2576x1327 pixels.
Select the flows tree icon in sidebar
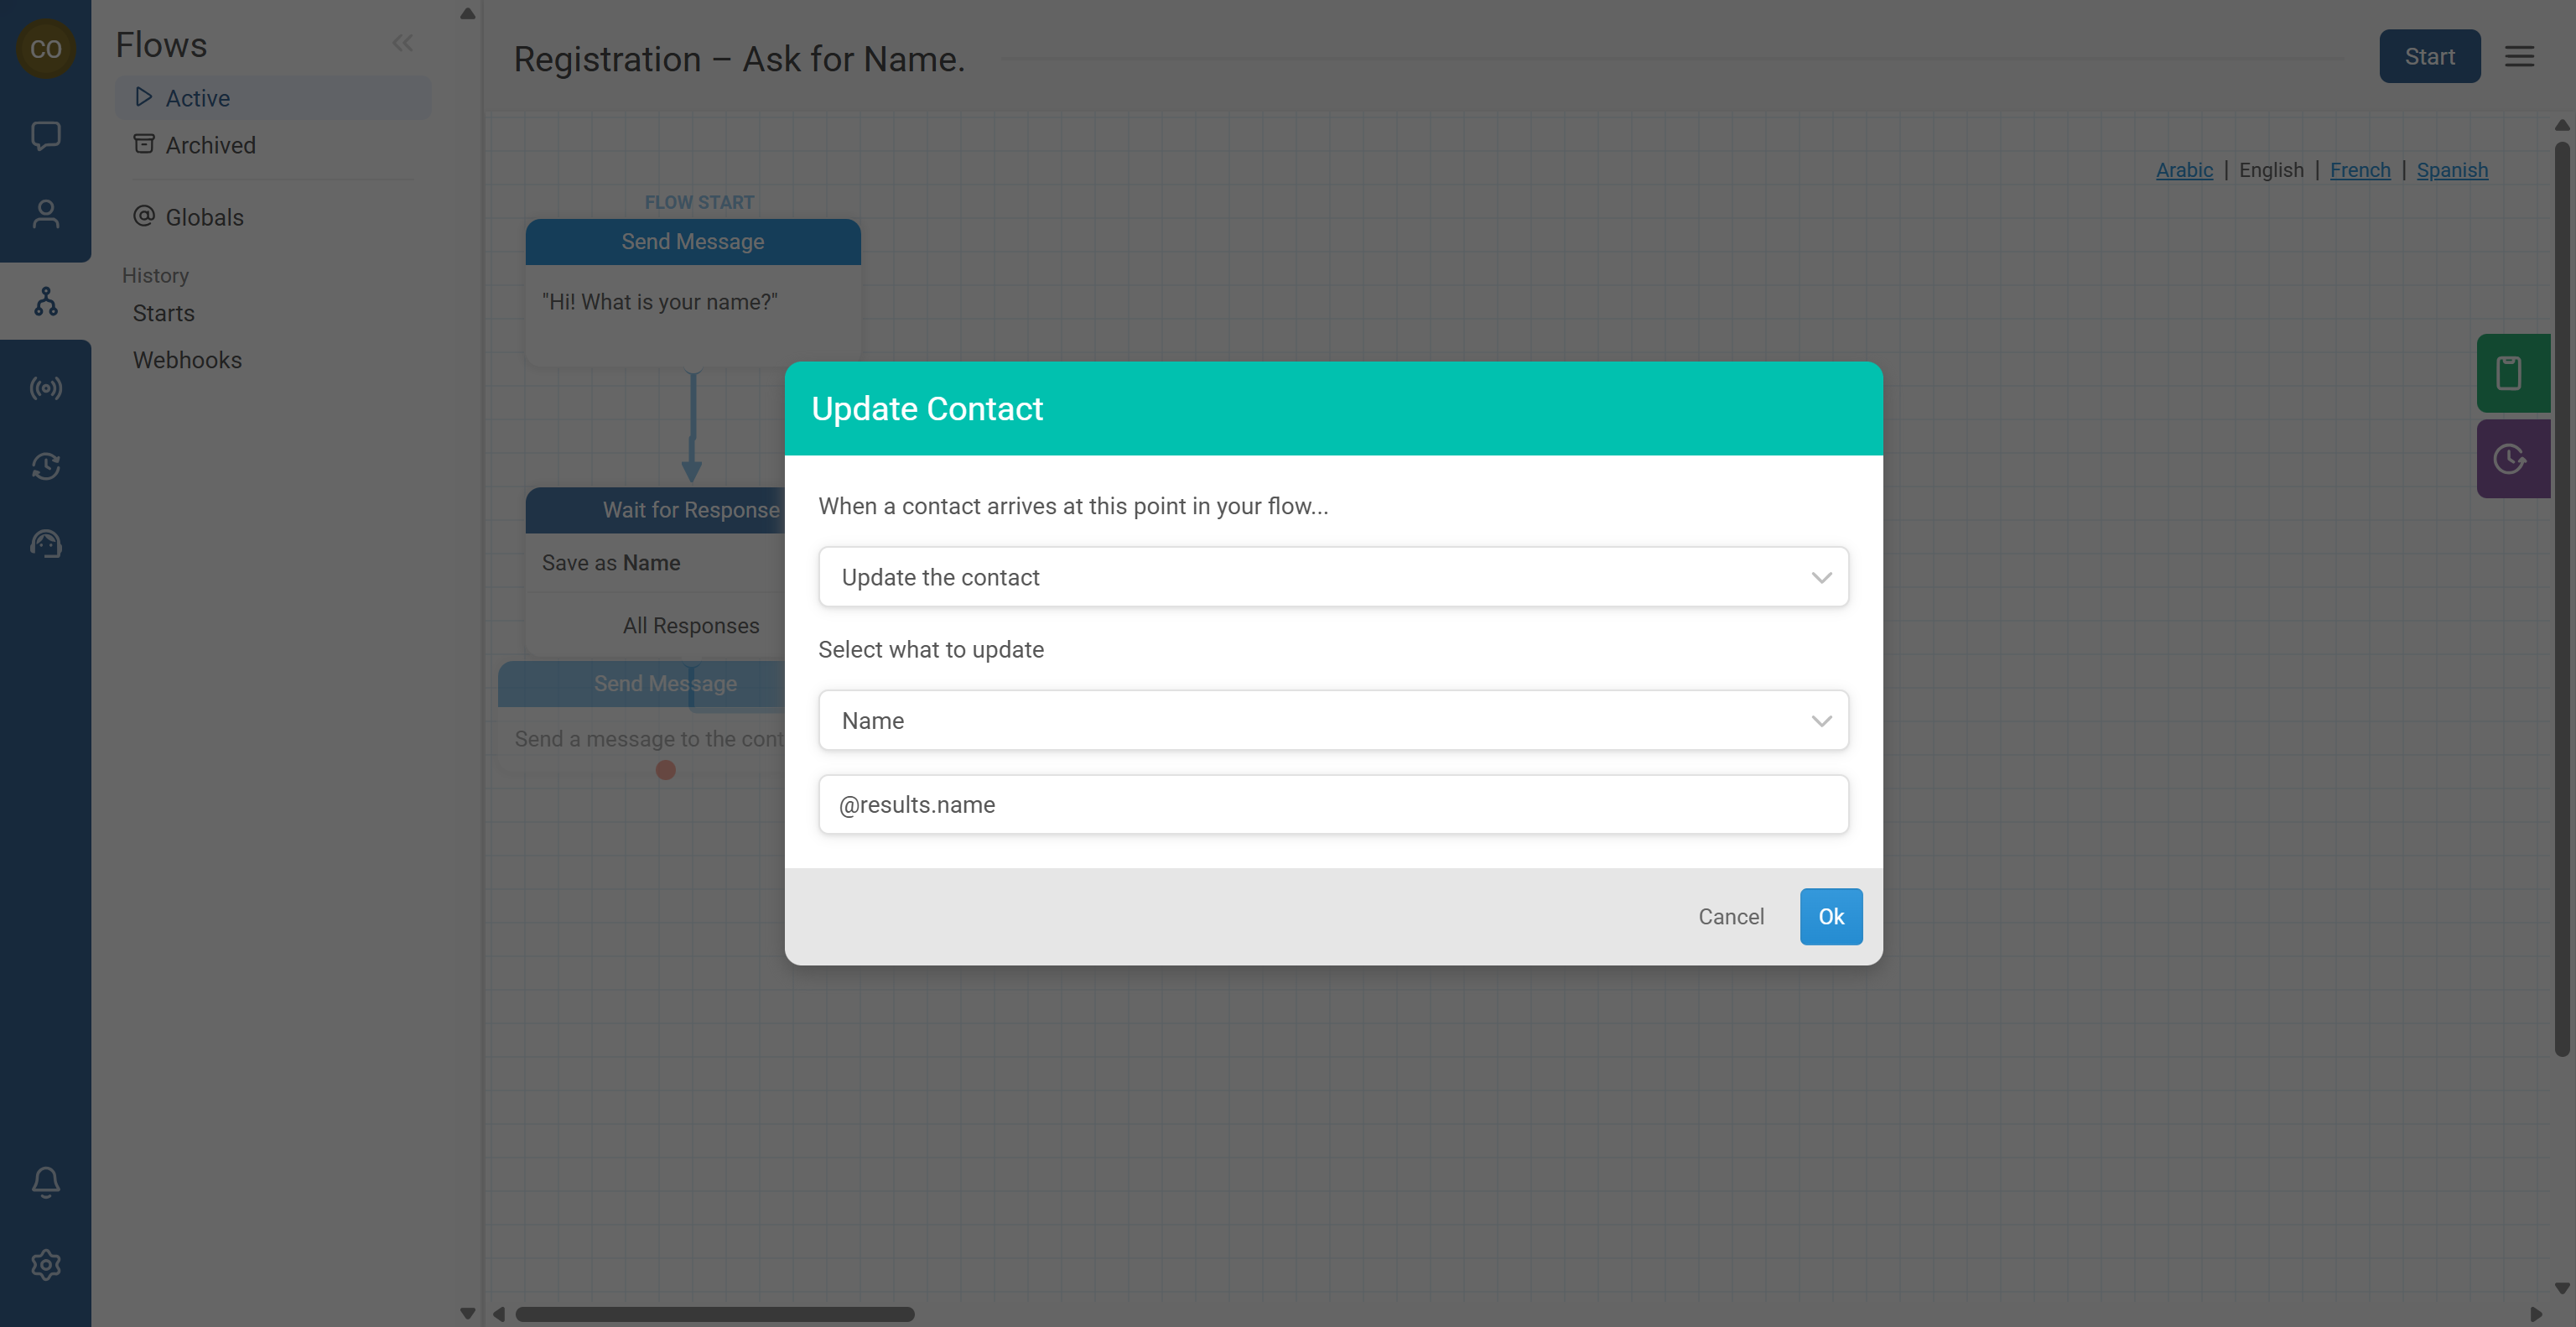pos(45,301)
